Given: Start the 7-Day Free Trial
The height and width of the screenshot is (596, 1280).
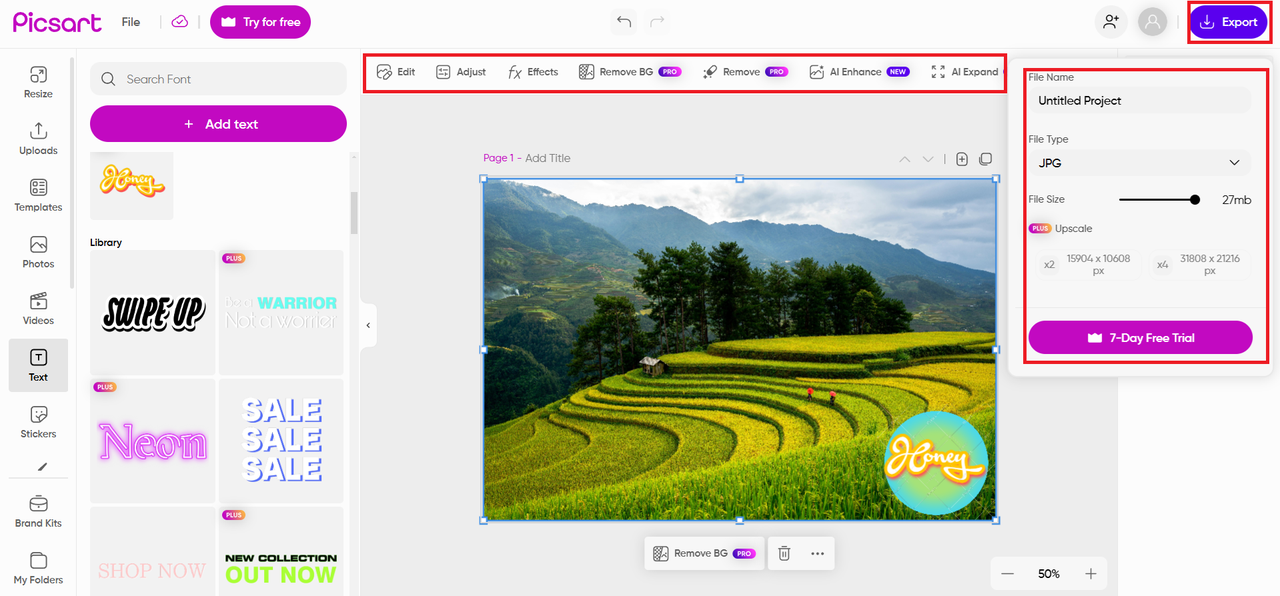Looking at the screenshot, I should coord(1140,338).
